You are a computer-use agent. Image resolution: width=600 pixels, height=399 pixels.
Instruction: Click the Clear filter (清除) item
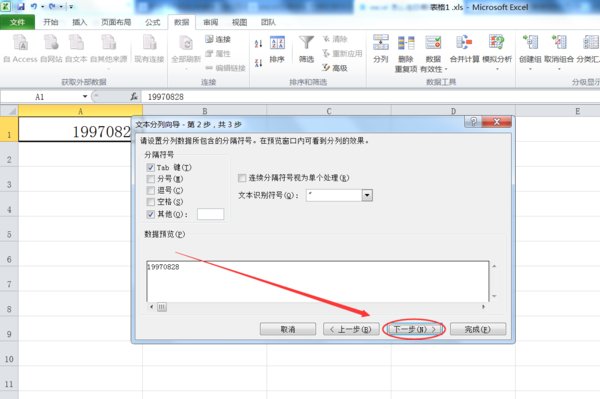click(x=335, y=39)
